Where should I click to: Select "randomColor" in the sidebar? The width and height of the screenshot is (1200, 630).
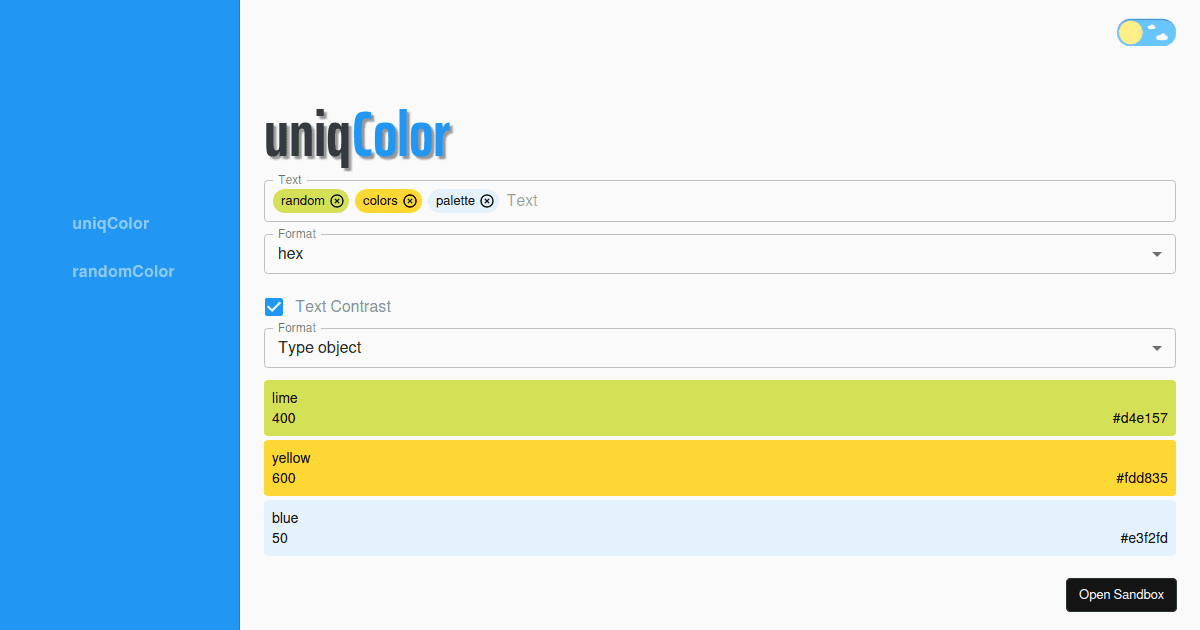(x=123, y=271)
